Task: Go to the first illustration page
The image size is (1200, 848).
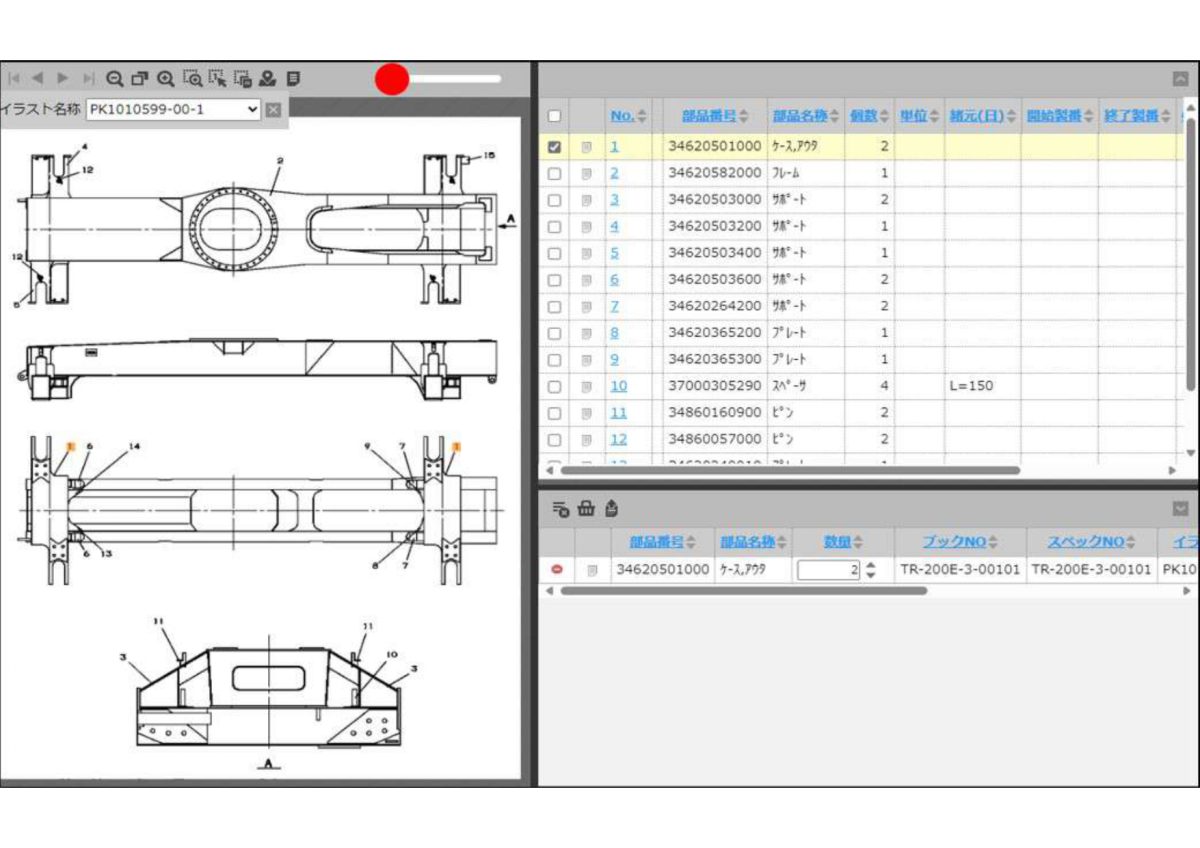Action: [14, 78]
